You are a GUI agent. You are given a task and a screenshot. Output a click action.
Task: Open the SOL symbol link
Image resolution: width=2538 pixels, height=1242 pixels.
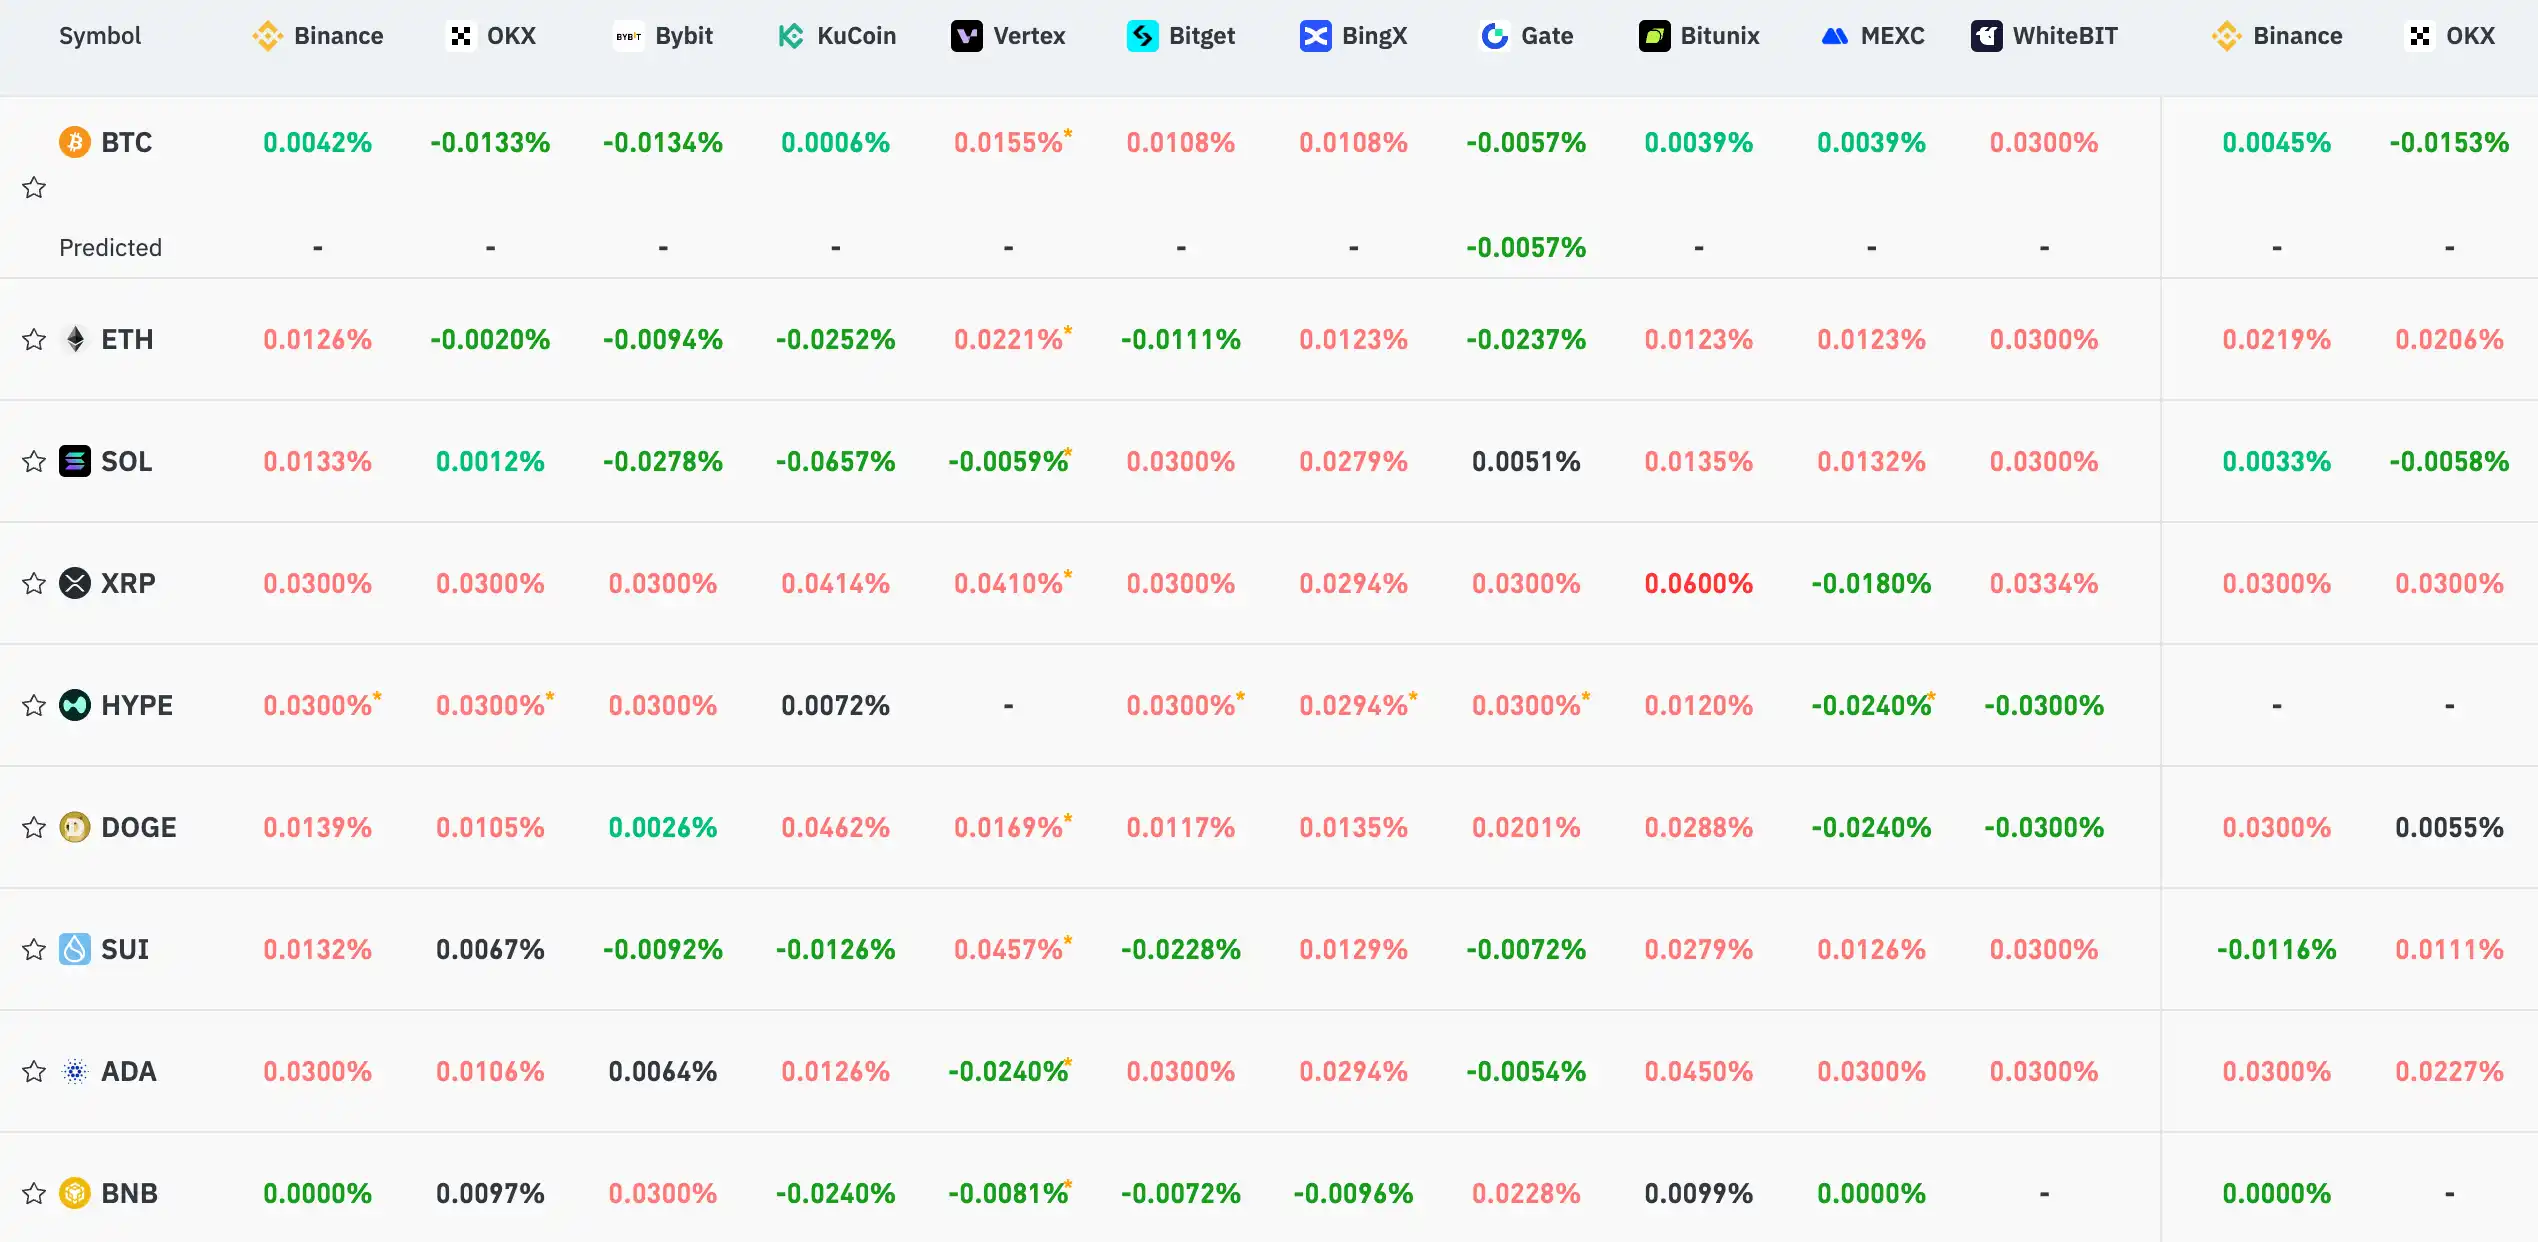click(126, 462)
